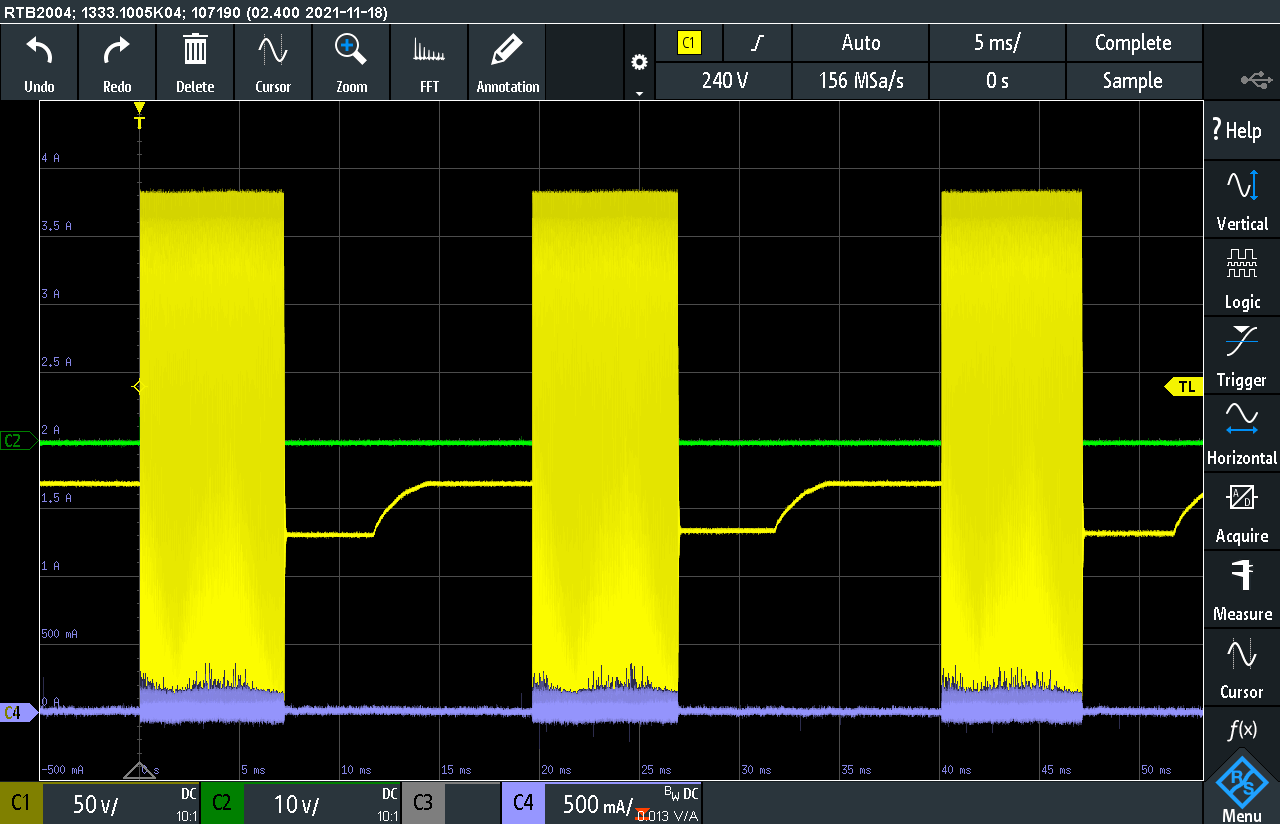Open the settings gear menu
This screenshot has height=824, width=1280.
point(639,63)
